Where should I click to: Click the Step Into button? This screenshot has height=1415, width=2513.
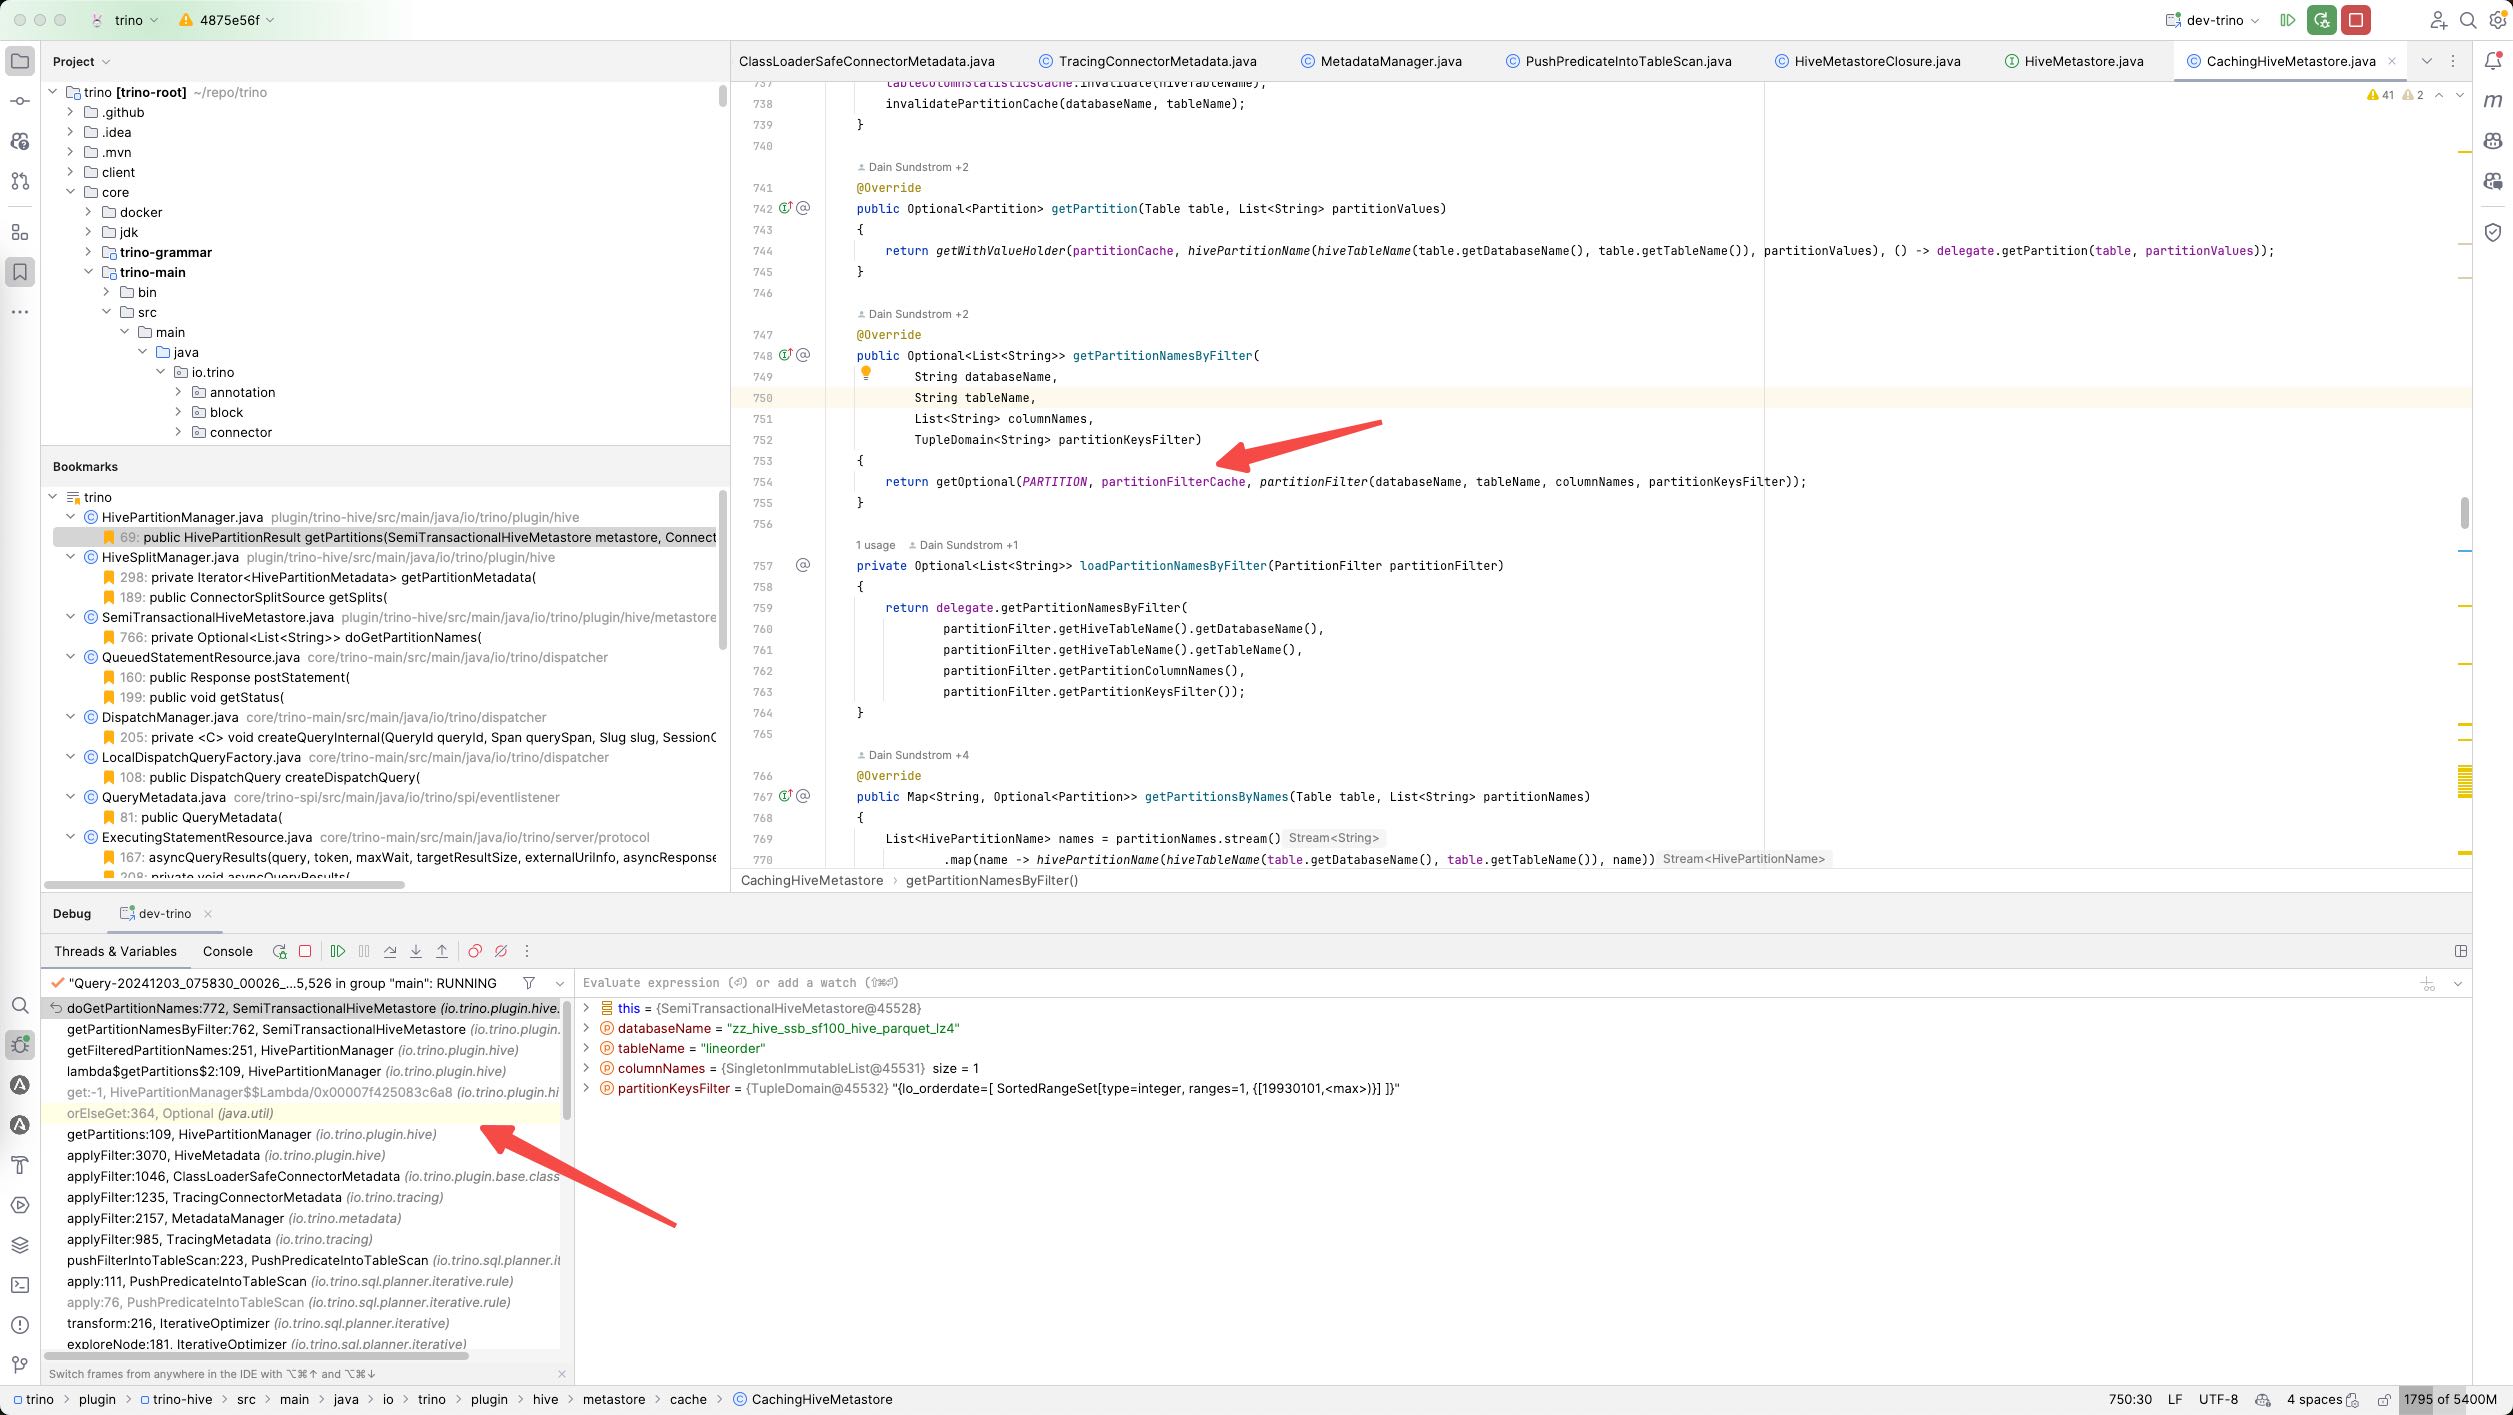[x=416, y=951]
